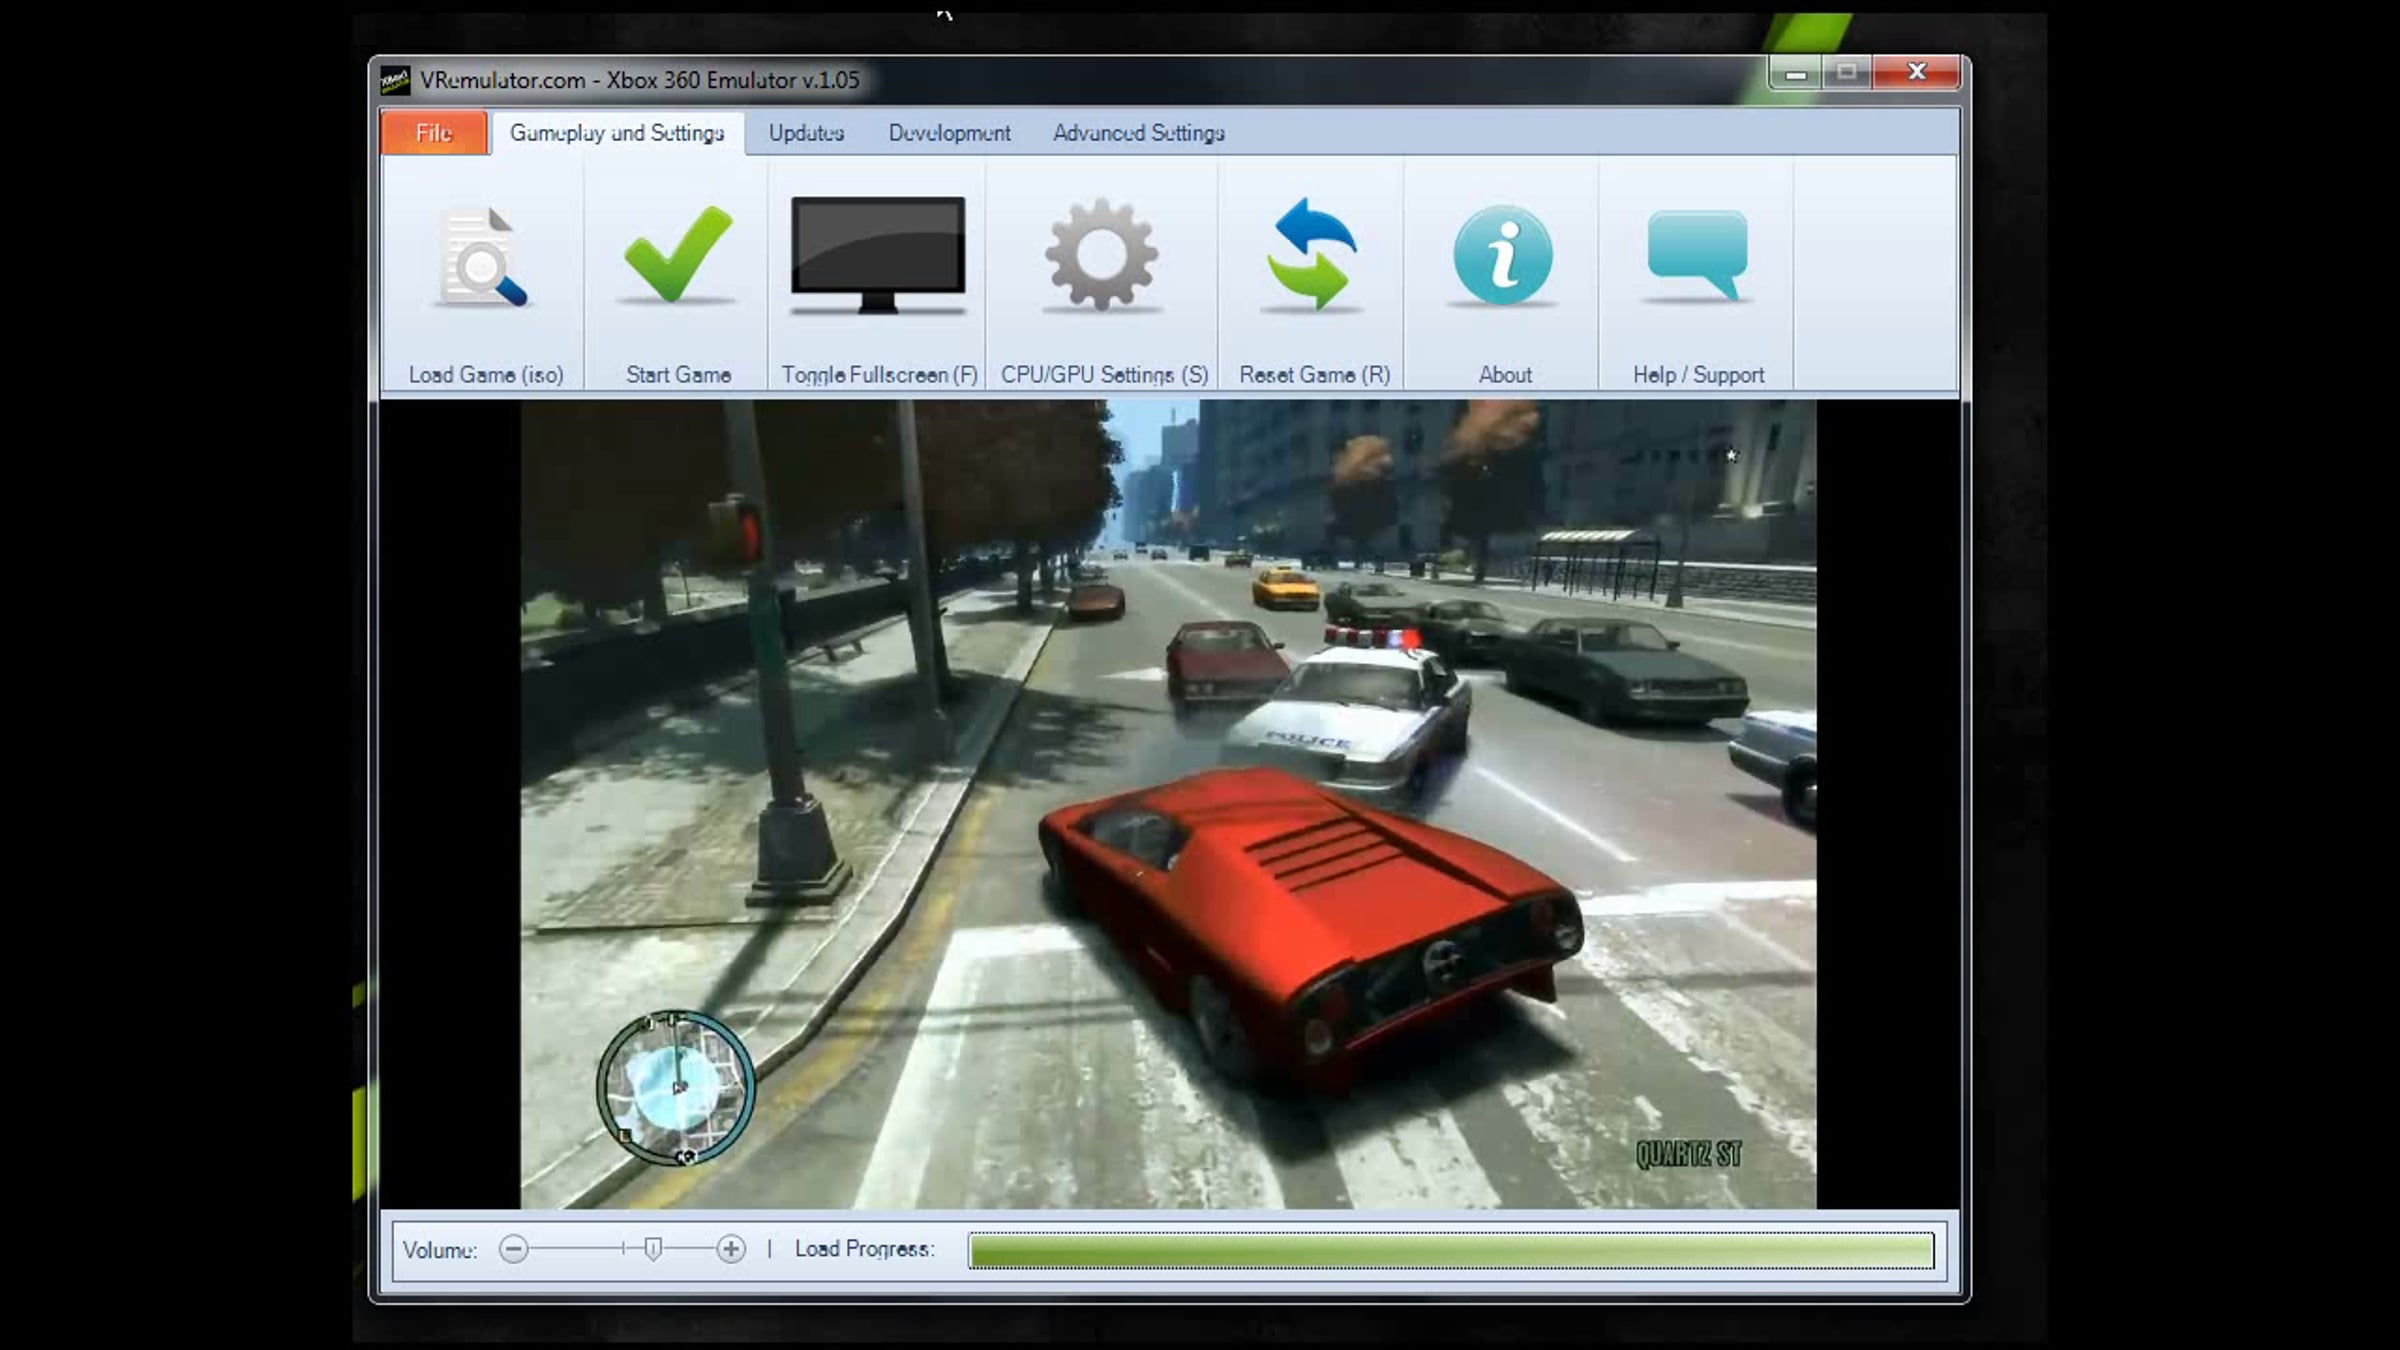Increase volume with the plus button
Screen dimensions: 2400x1350
[731, 1249]
